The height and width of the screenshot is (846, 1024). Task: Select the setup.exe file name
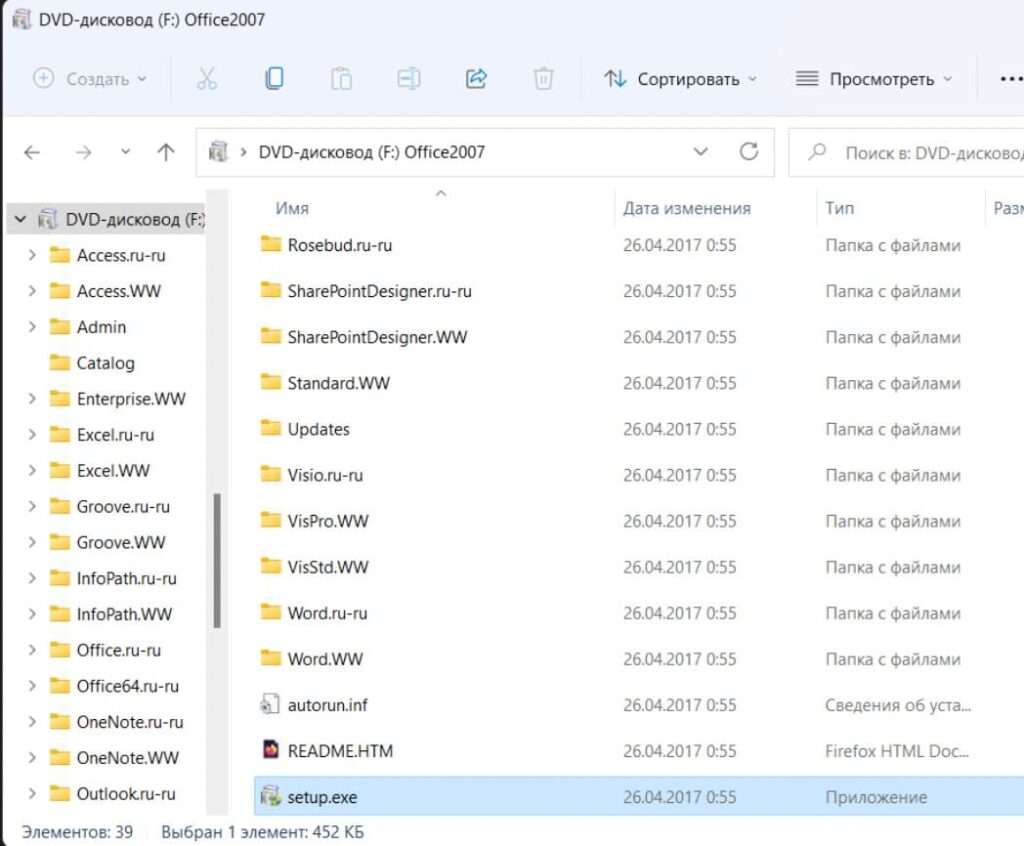[322, 796]
